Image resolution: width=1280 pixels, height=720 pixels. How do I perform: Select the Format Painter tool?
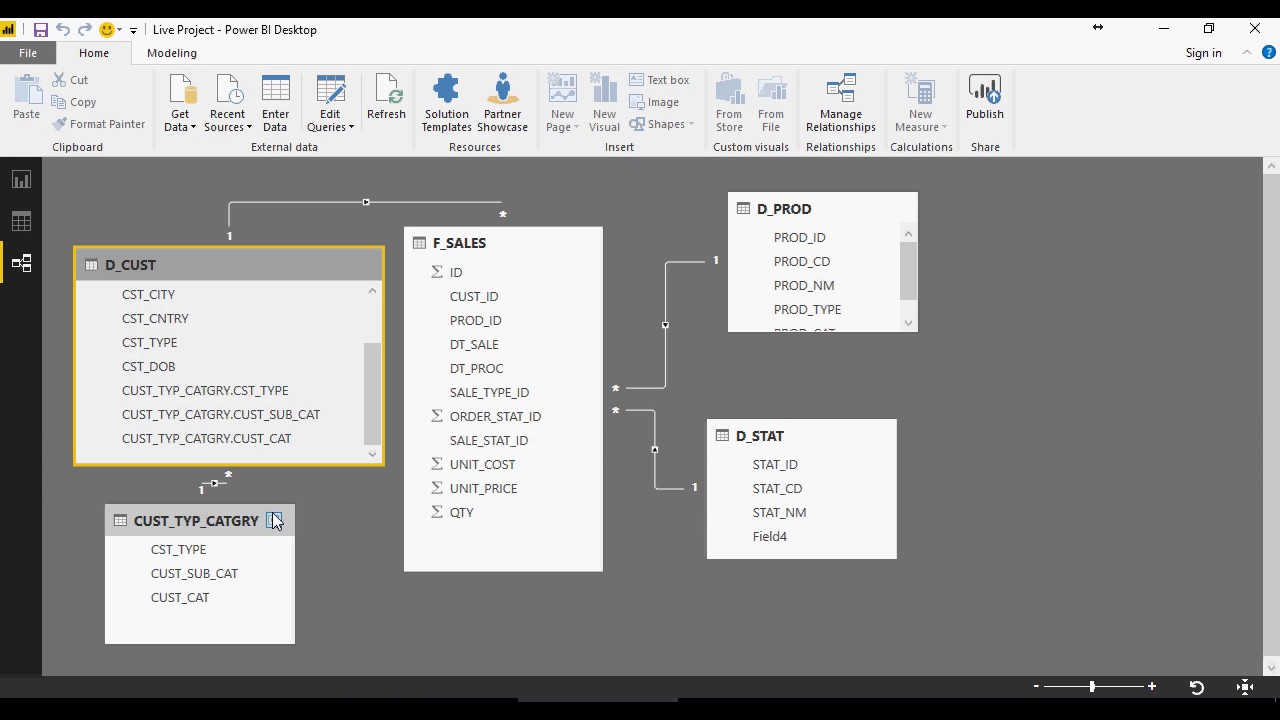97,124
